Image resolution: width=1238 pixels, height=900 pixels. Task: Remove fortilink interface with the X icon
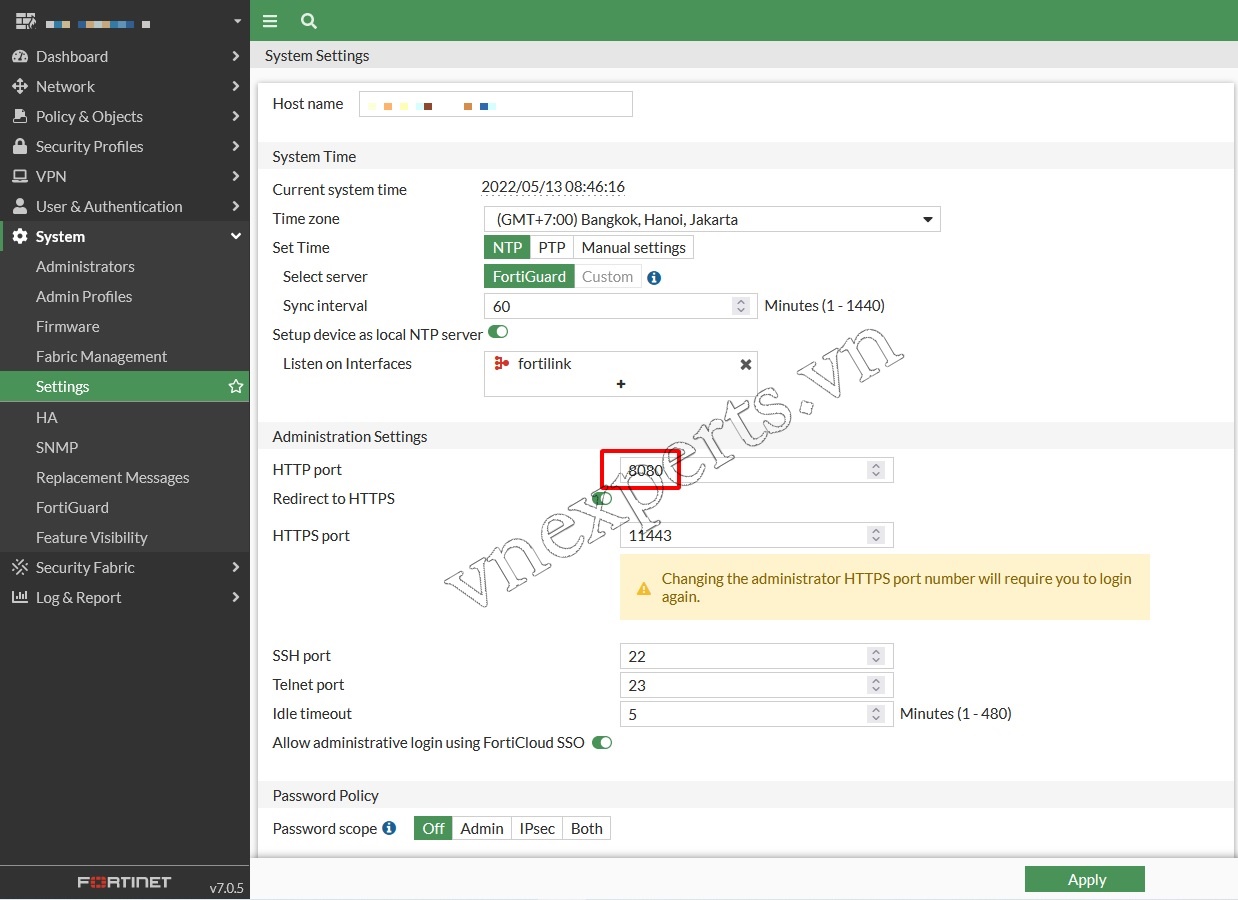745,364
